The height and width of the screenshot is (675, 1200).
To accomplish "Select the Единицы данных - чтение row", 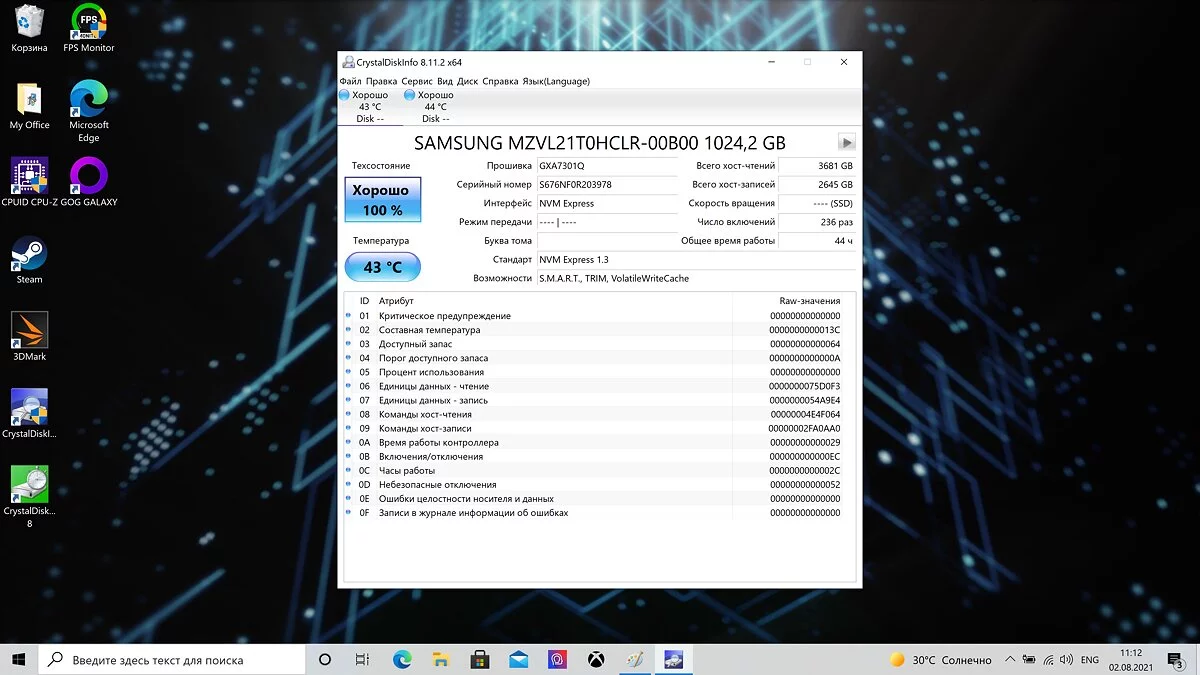I will tap(599, 386).
